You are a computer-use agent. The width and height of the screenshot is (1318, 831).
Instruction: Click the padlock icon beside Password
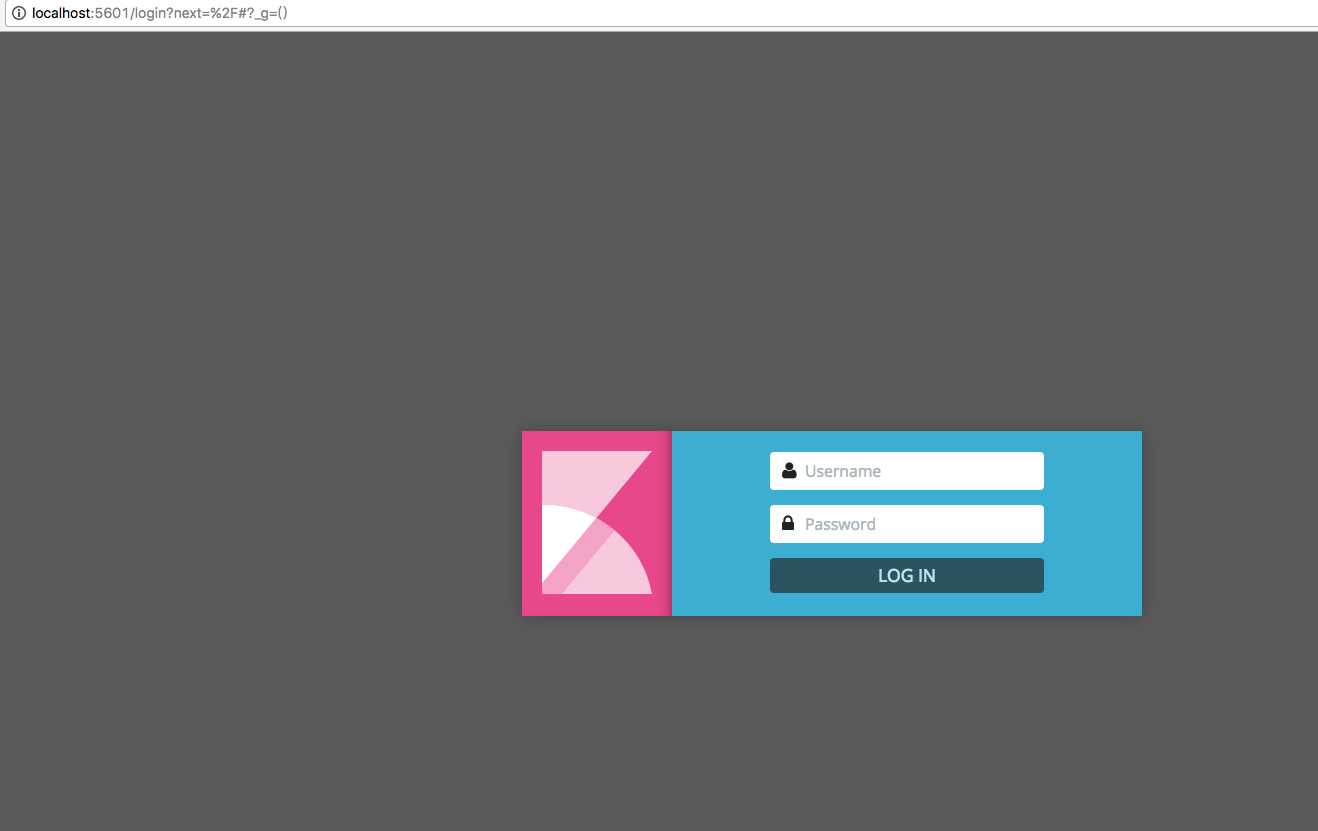(788, 523)
